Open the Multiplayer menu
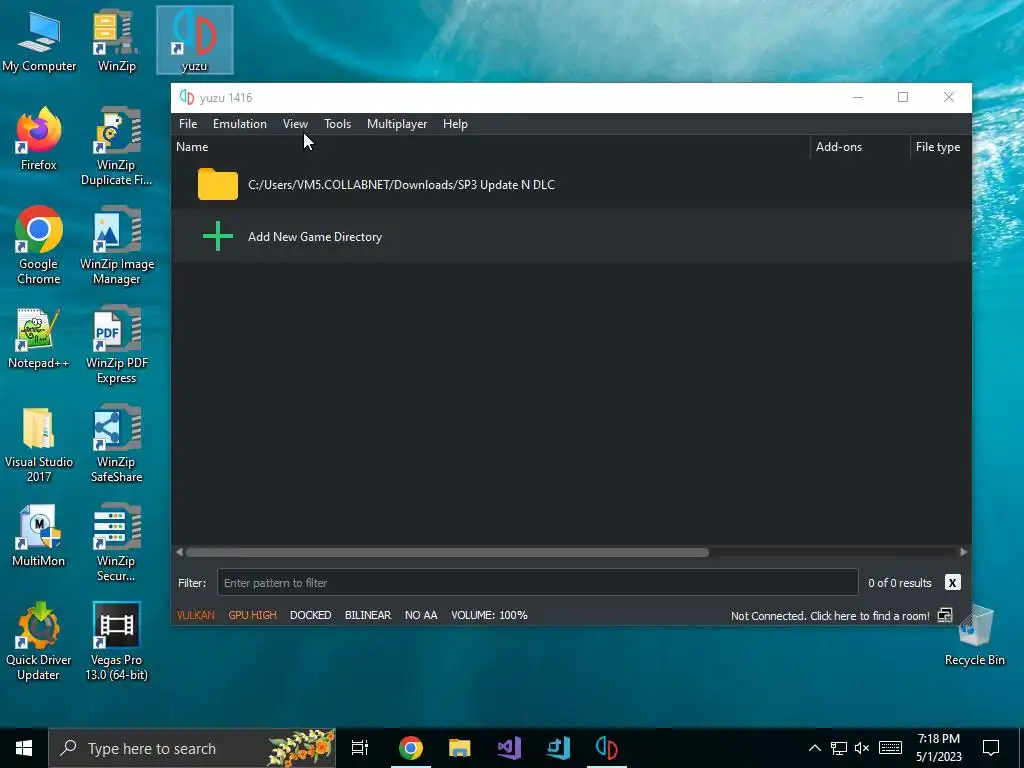Viewport: 1024px width, 768px height. click(x=397, y=123)
